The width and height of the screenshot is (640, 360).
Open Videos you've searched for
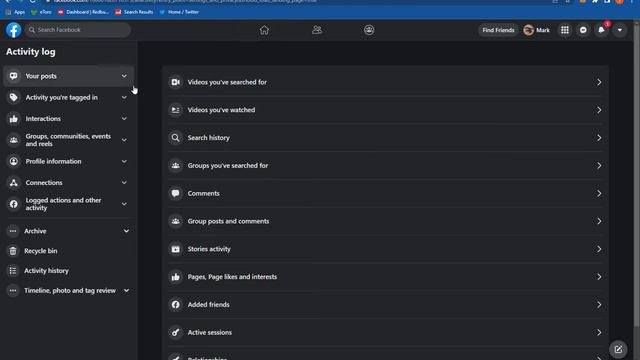click(x=385, y=82)
